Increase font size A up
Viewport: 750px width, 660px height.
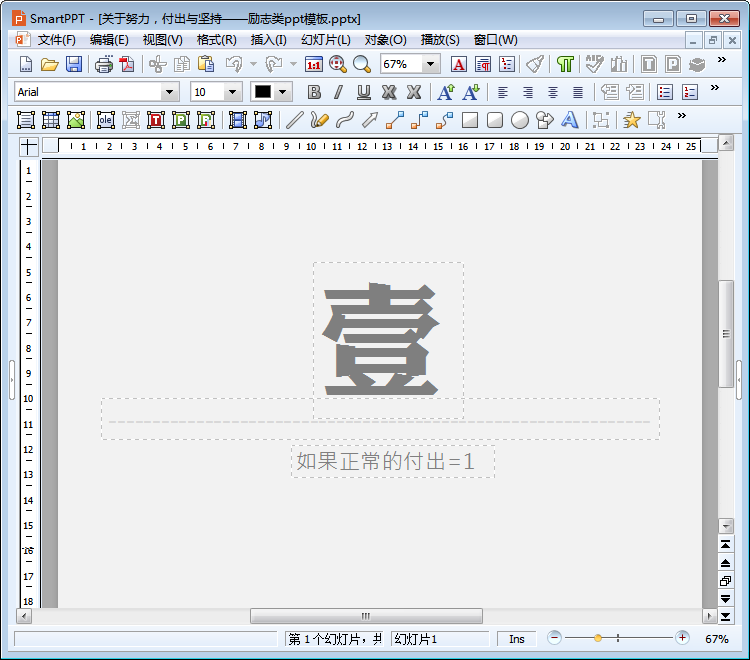[x=446, y=92]
